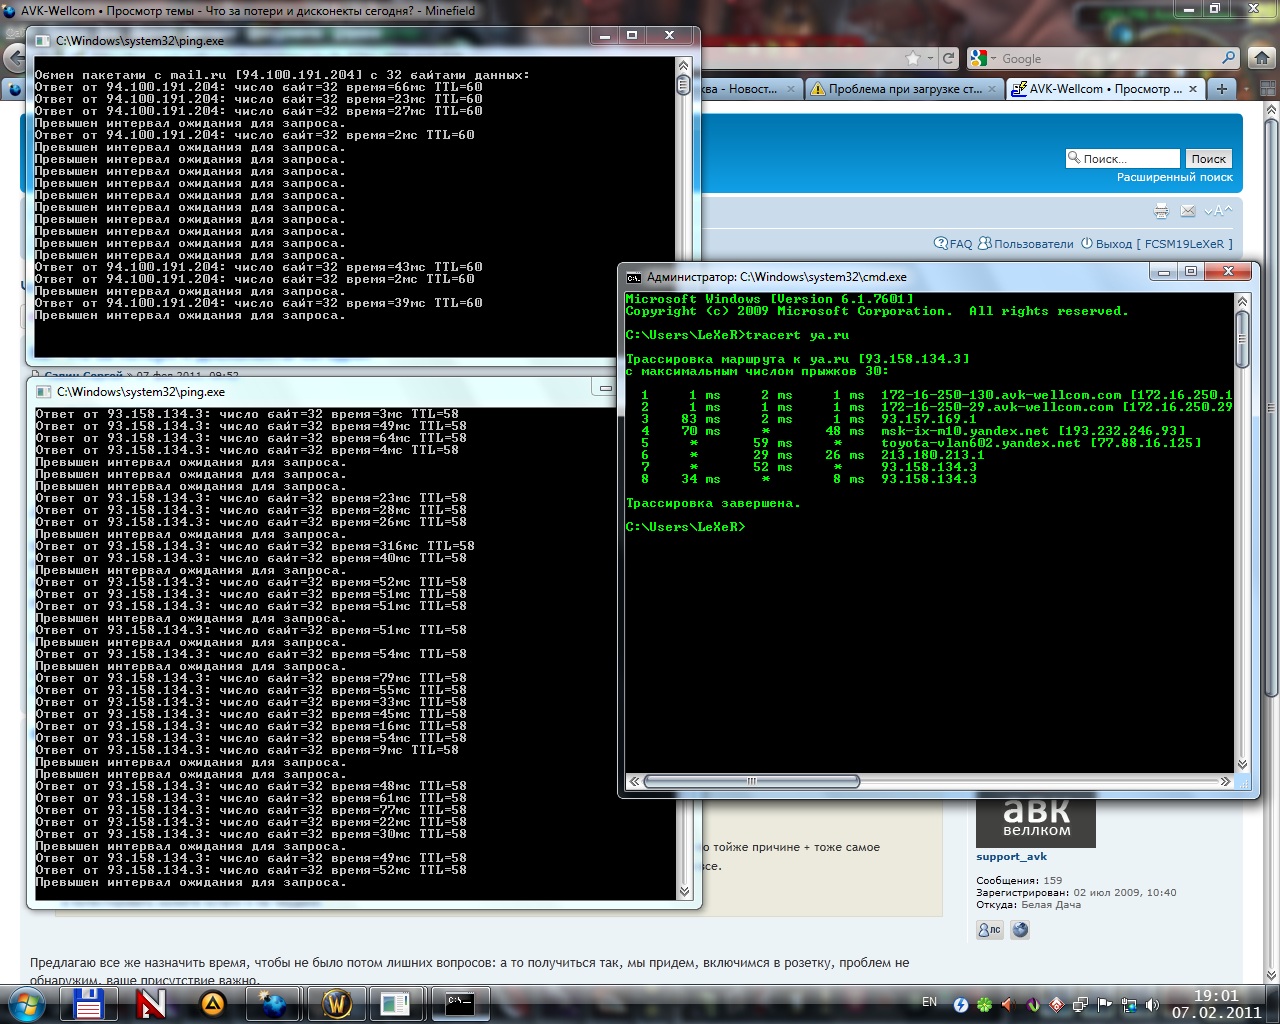Switch to World of Warcraft taskbar icon
Image resolution: width=1280 pixels, height=1024 pixels.
coord(337,1003)
